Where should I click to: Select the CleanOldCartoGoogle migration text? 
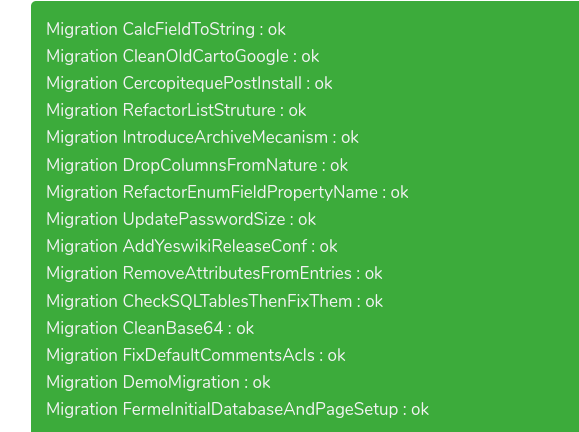[182, 56]
